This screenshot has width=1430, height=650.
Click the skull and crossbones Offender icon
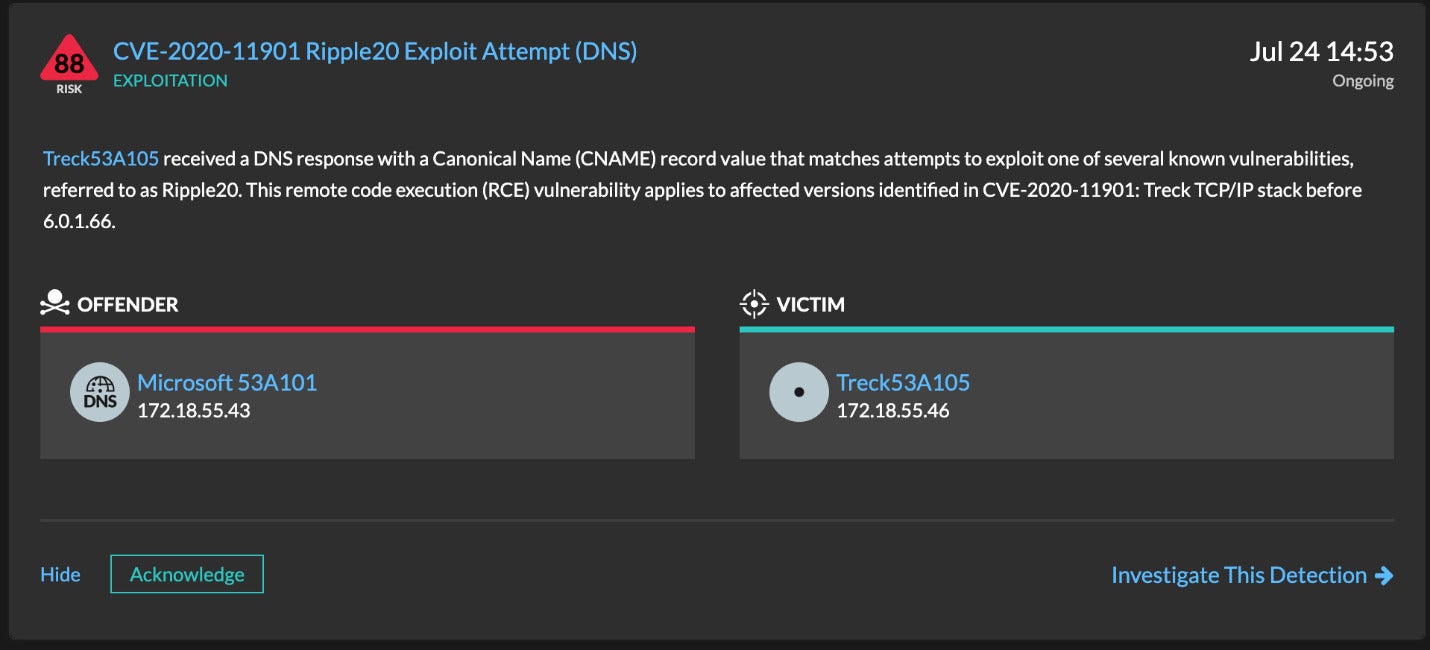tap(55, 303)
